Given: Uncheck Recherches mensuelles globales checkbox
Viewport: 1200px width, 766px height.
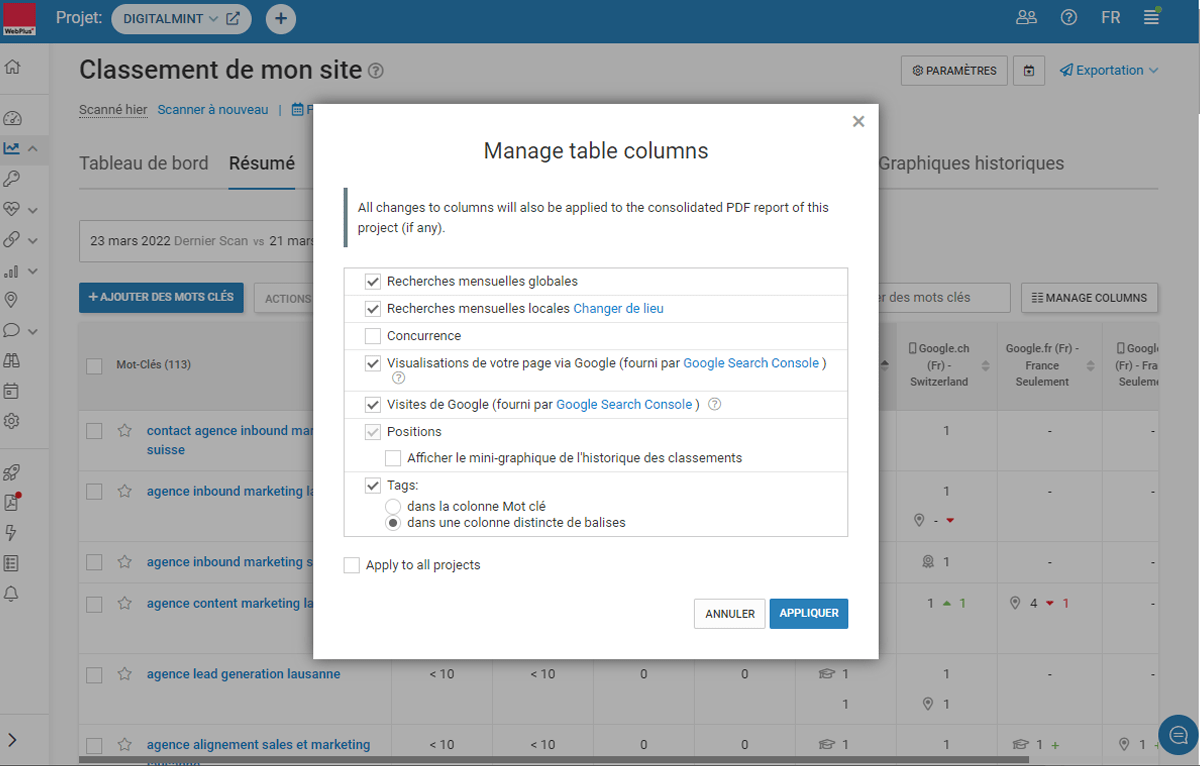Looking at the screenshot, I should pos(373,282).
